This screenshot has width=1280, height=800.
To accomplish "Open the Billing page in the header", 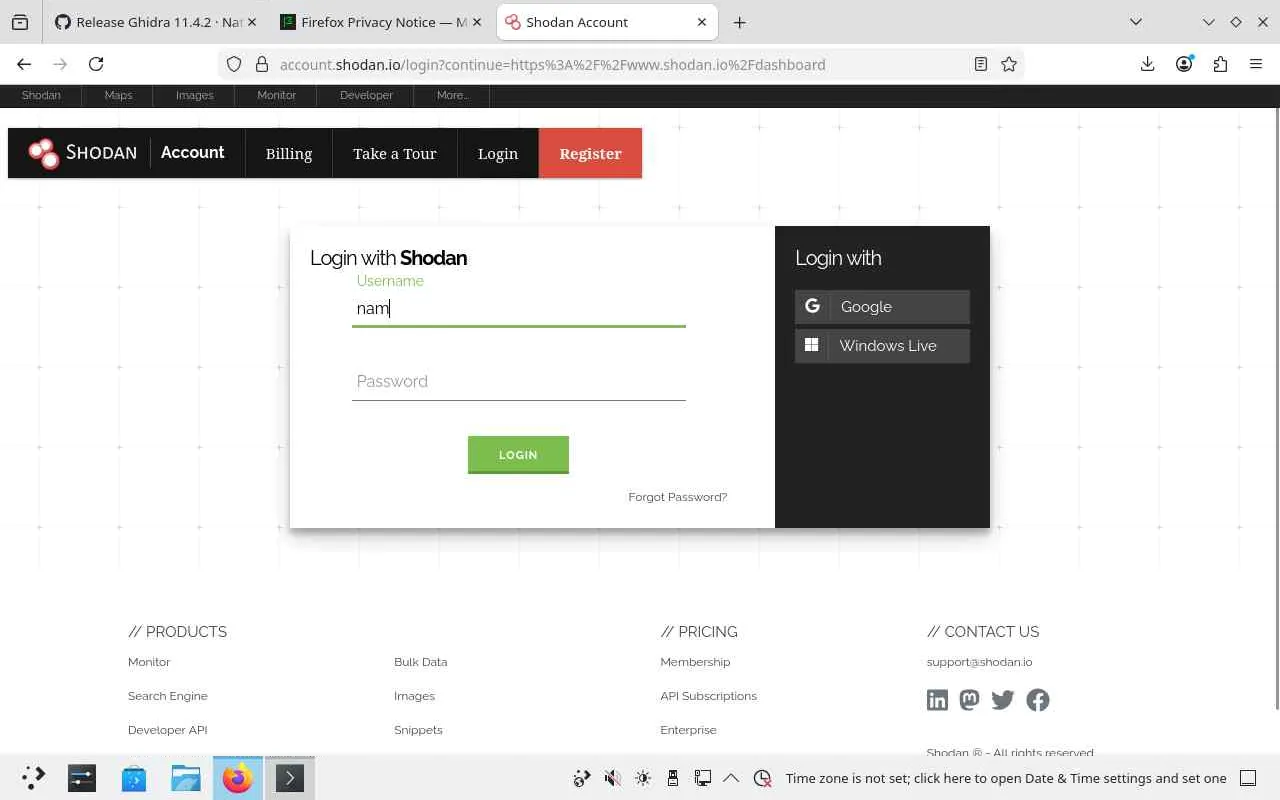I will (289, 153).
